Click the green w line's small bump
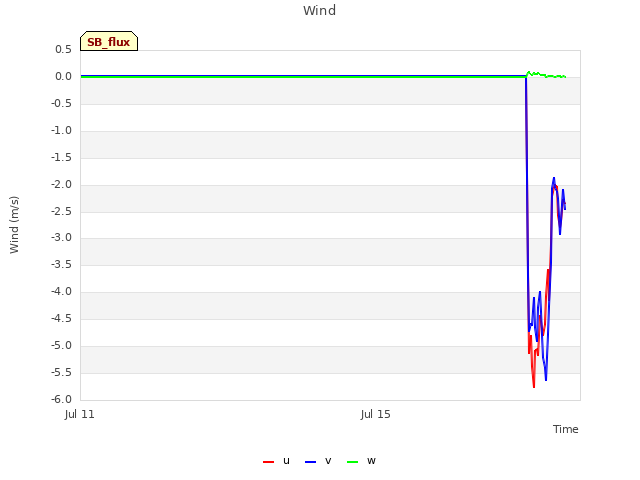This screenshot has width=640, height=480. 529,72
